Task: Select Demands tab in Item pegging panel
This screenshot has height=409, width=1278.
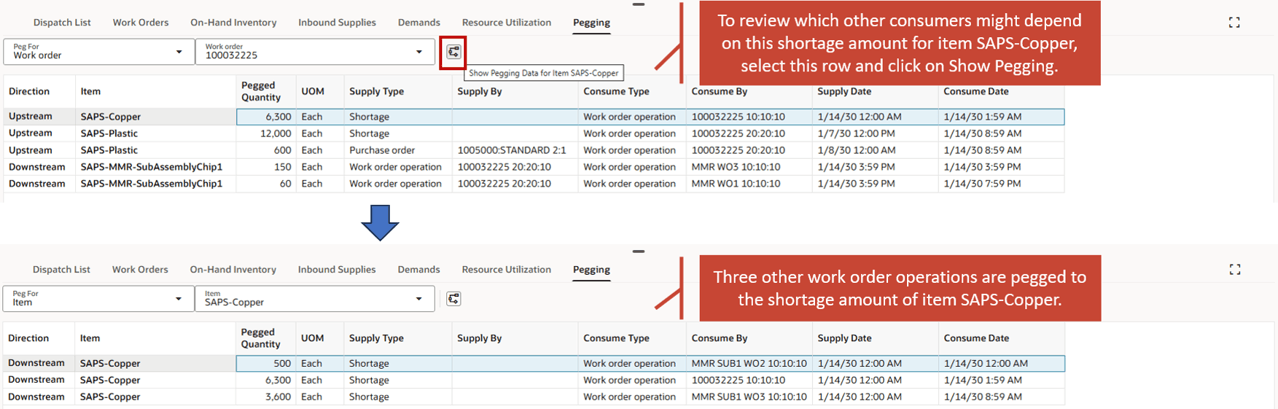Action: click(x=419, y=269)
